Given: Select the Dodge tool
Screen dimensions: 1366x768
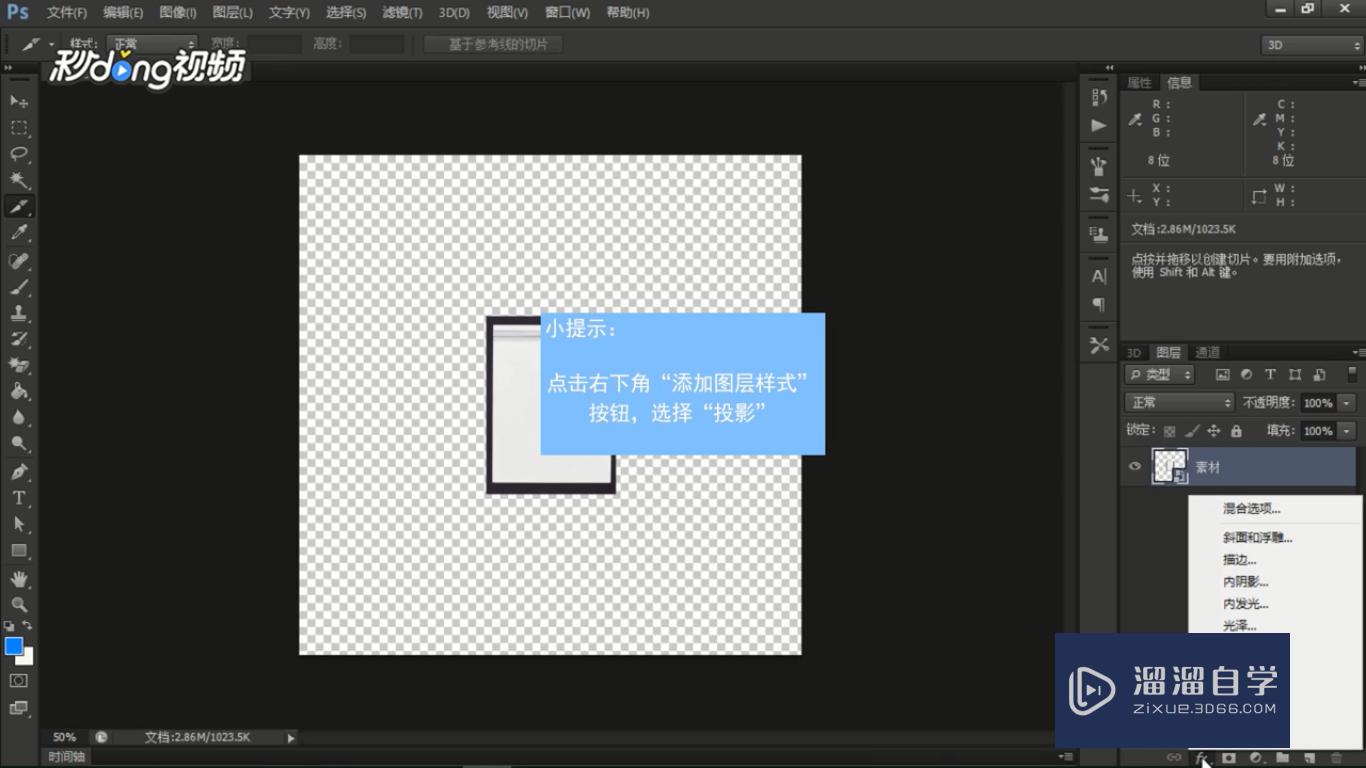Looking at the screenshot, I should pyautogui.click(x=19, y=443).
